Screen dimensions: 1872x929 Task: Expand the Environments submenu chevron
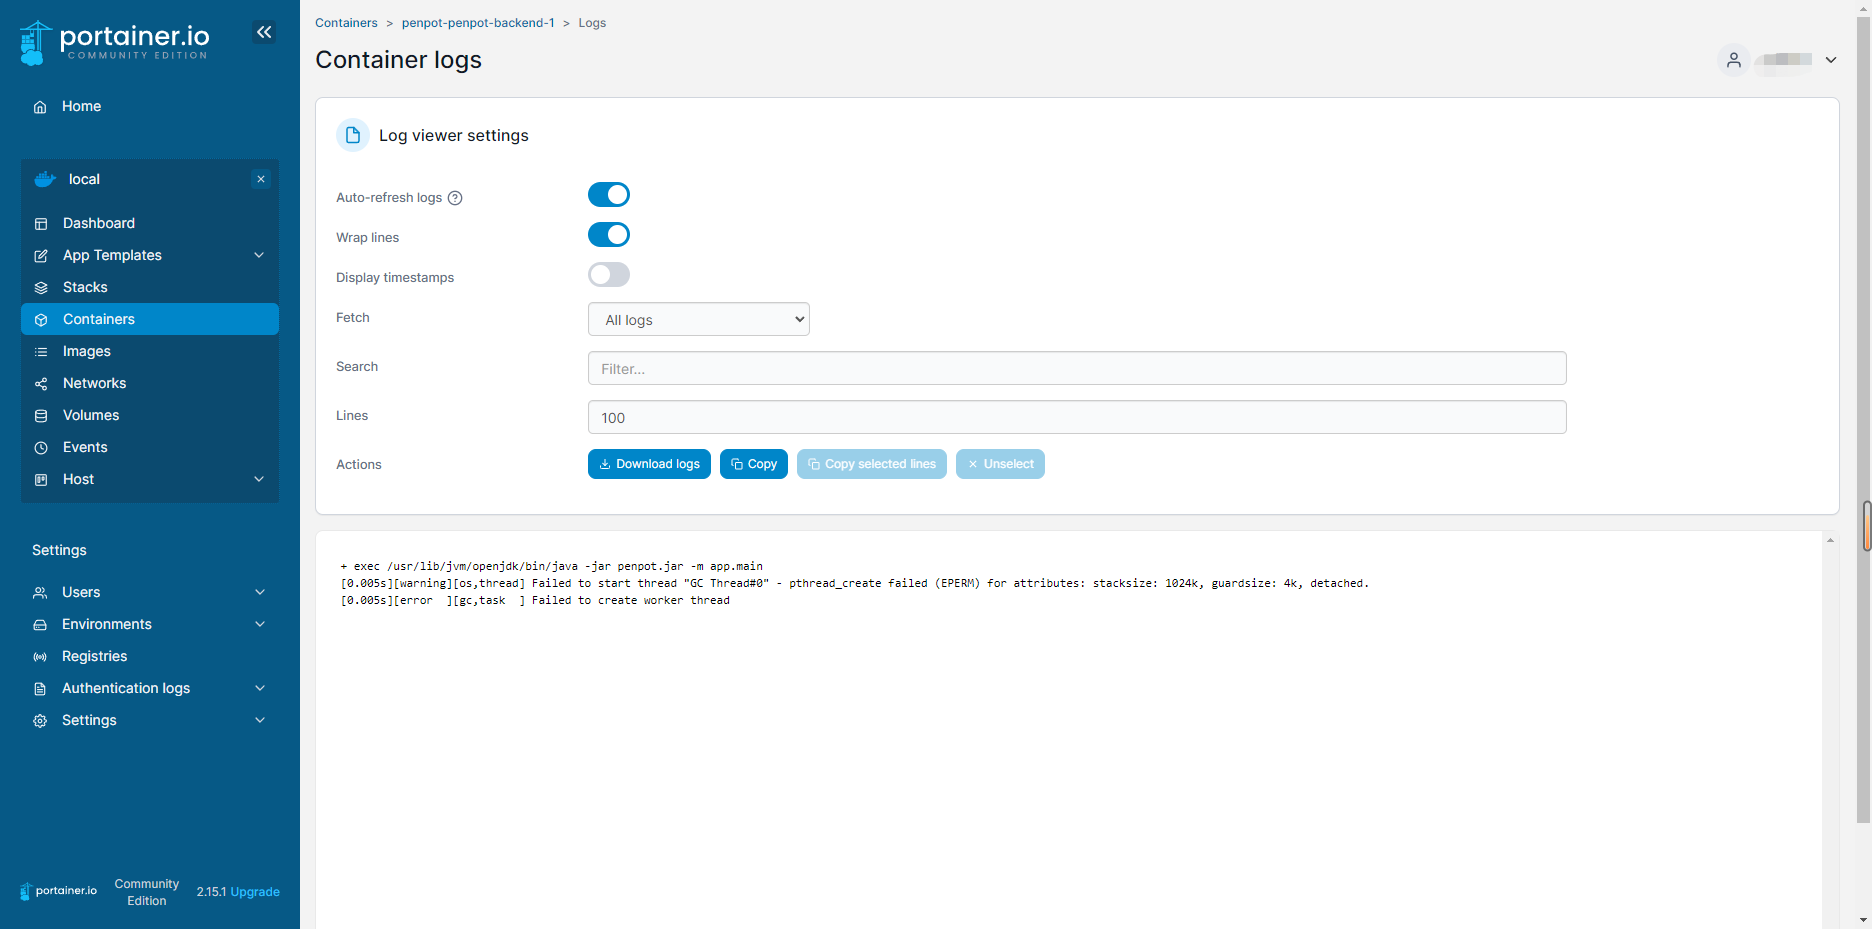click(x=260, y=624)
